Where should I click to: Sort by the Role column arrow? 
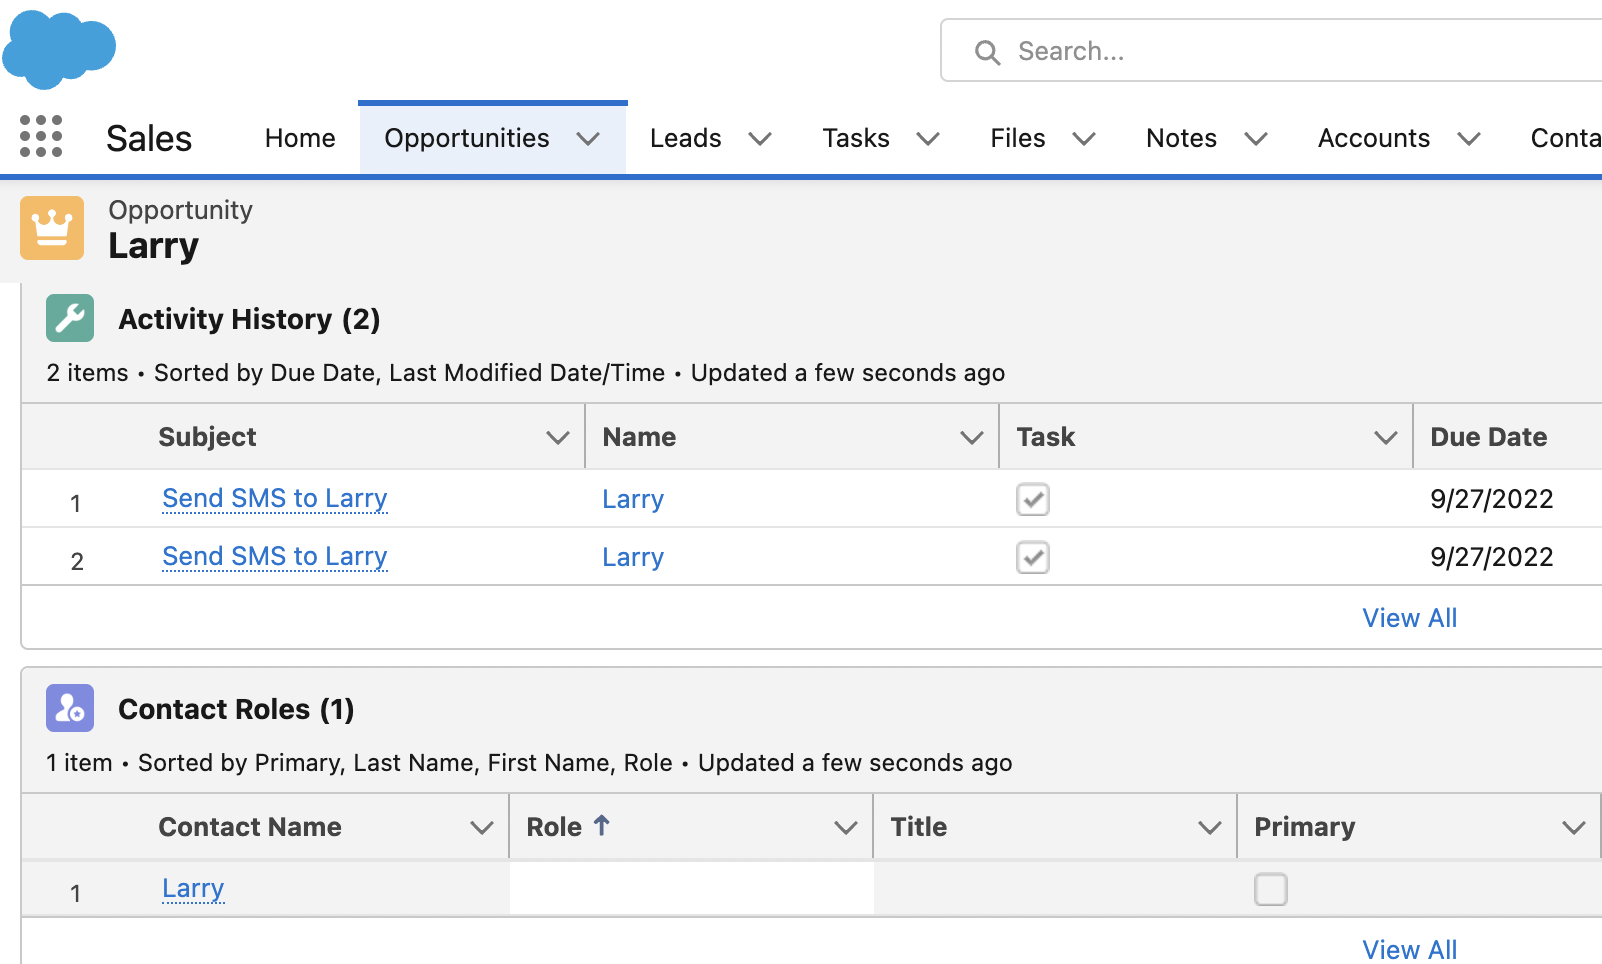pos(601,825)
